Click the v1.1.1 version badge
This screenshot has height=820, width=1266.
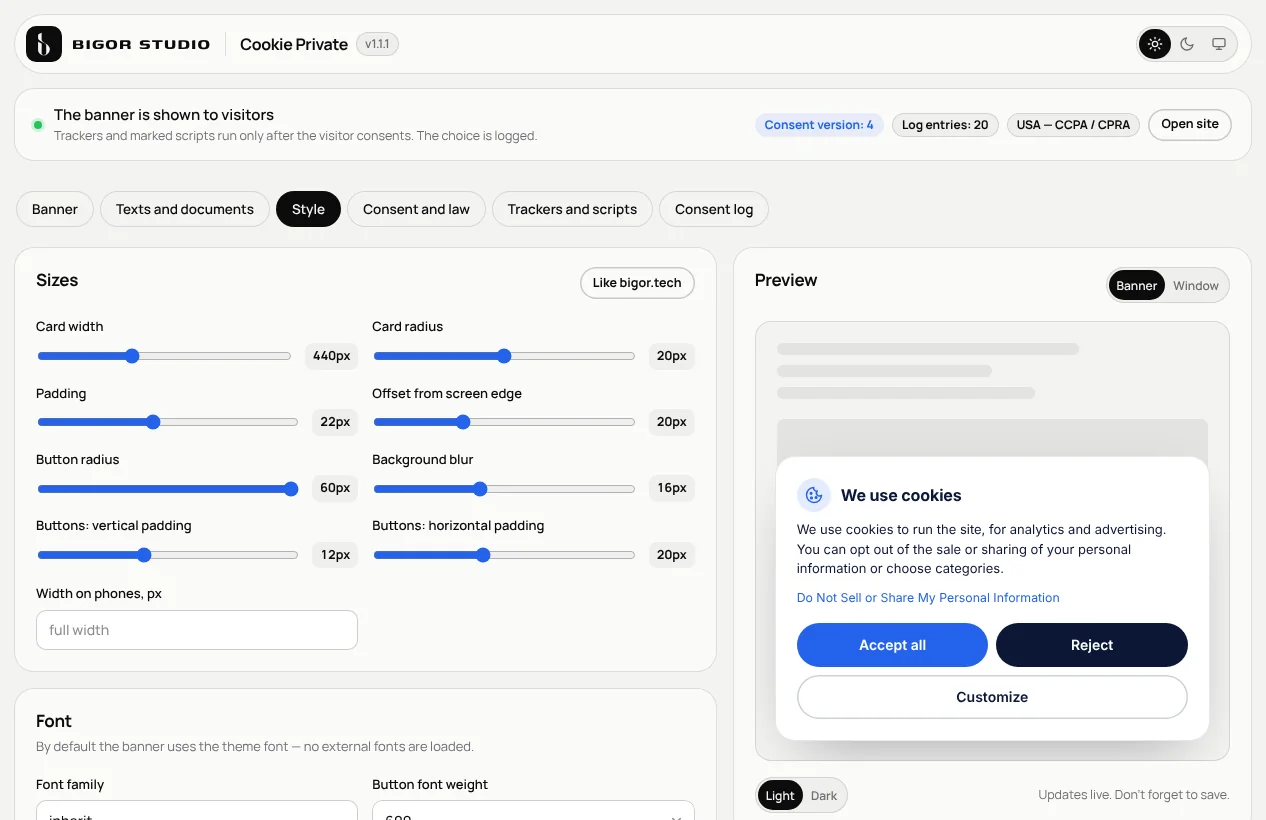(x=377, y=44)
